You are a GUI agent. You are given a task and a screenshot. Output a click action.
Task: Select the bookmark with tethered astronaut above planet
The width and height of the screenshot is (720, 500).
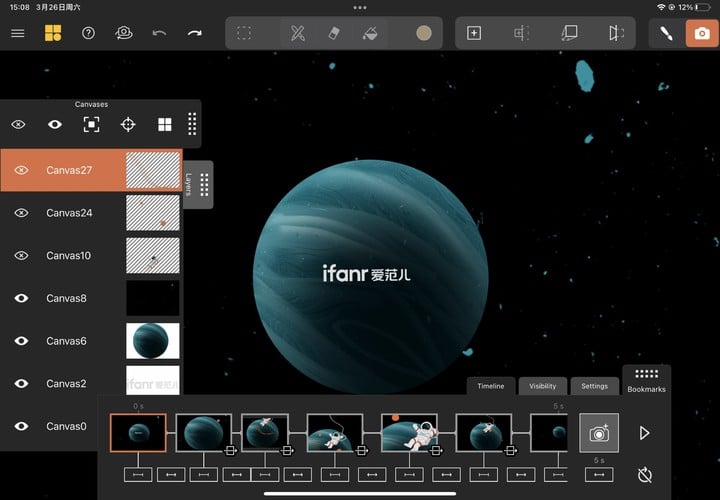pyautogui.click(x=335, y=433)
